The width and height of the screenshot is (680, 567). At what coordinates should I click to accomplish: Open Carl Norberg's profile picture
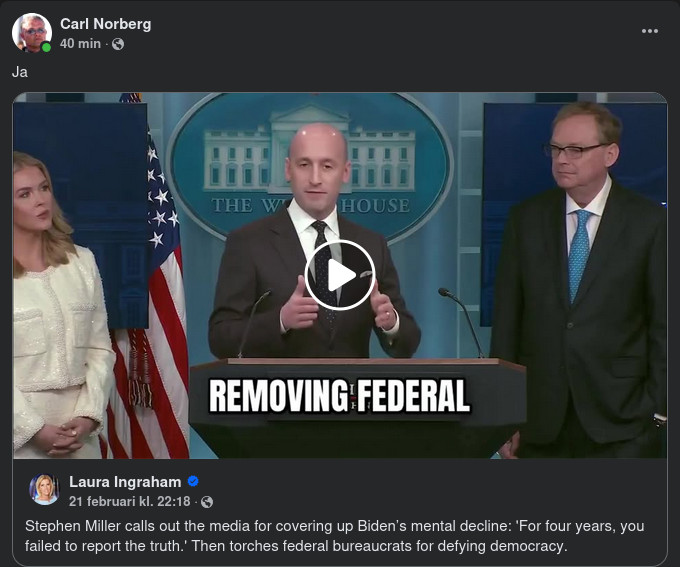(x=32, y=33)
